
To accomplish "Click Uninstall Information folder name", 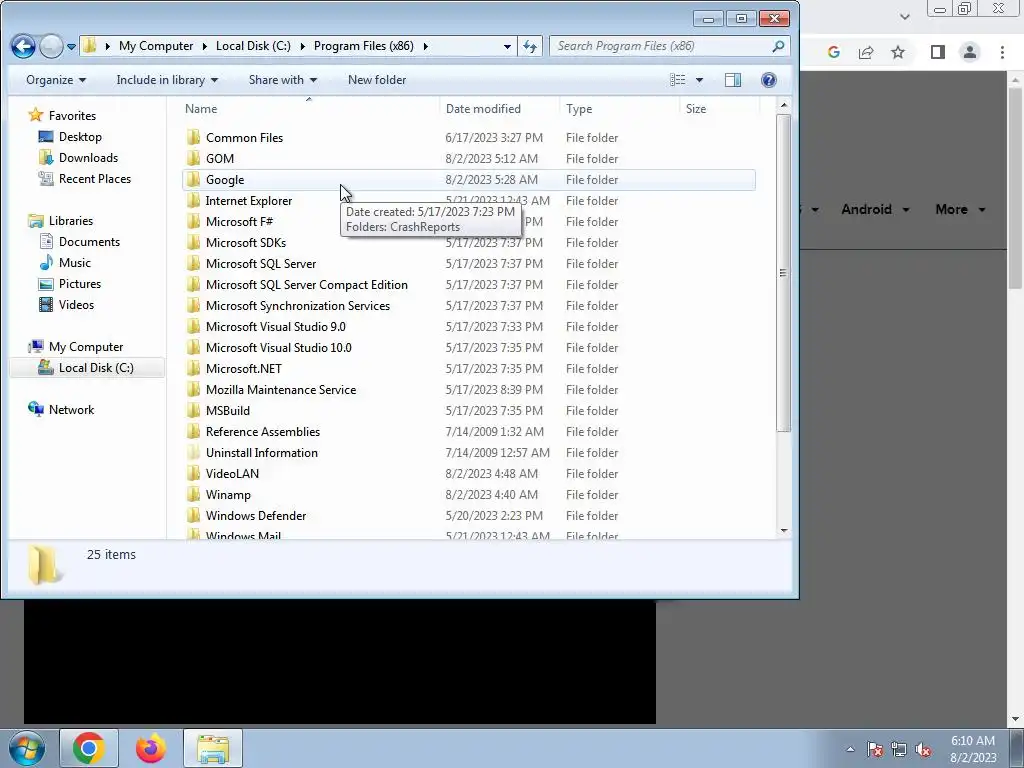I will click(262, 453).
